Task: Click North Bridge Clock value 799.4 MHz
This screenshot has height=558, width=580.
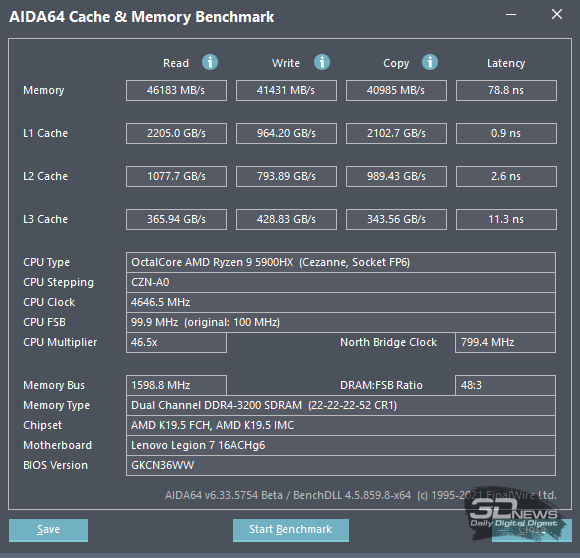Action: [x=505, y=342]
